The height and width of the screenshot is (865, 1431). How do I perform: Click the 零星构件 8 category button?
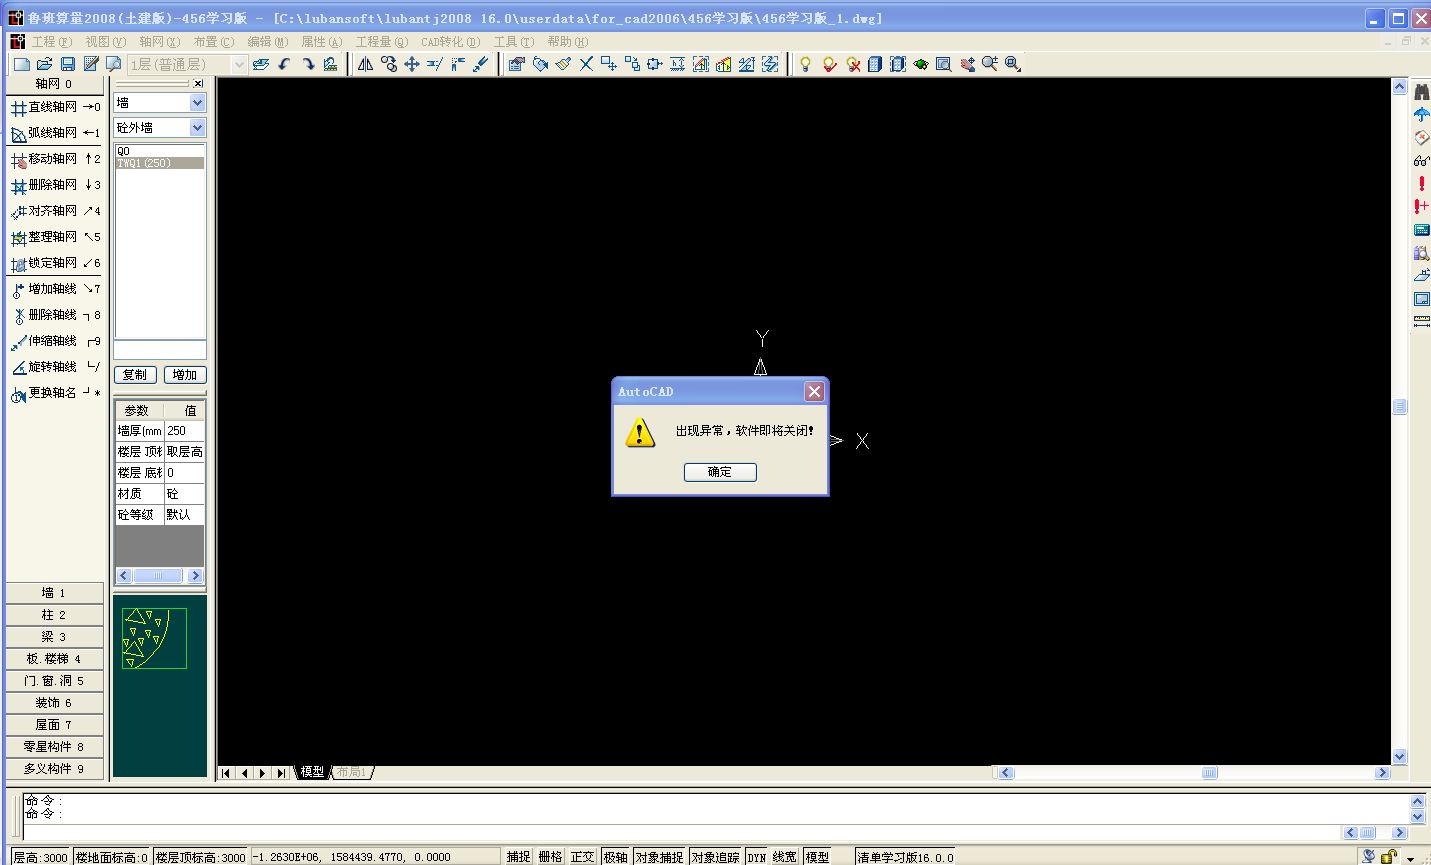(x=54, y=747)
